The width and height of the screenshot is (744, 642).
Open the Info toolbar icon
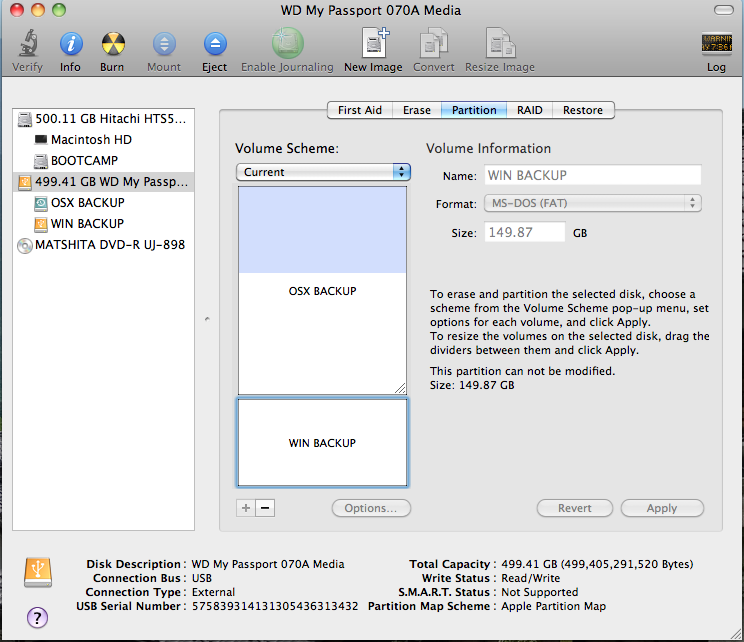tap(71, 44)
